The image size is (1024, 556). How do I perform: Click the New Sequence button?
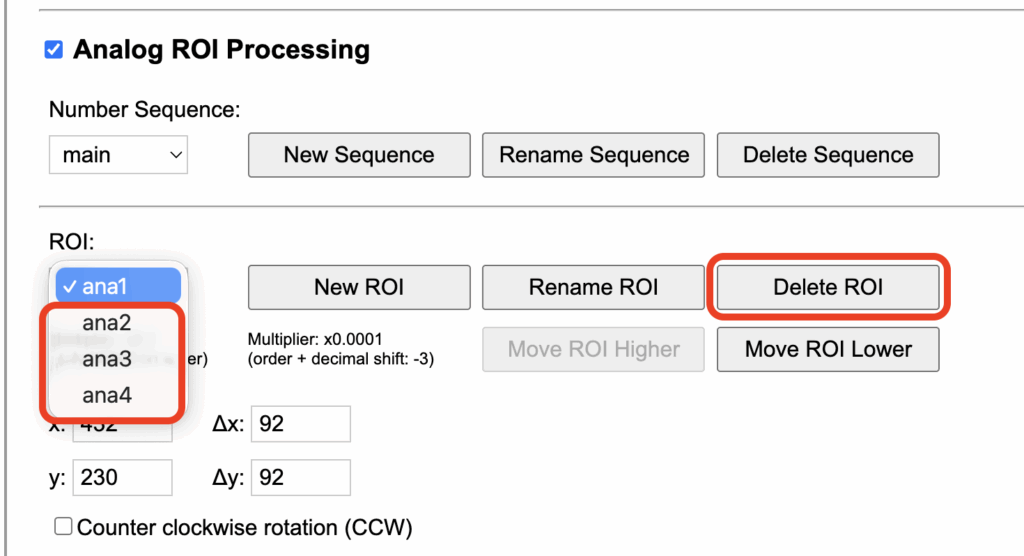[359, 155]
